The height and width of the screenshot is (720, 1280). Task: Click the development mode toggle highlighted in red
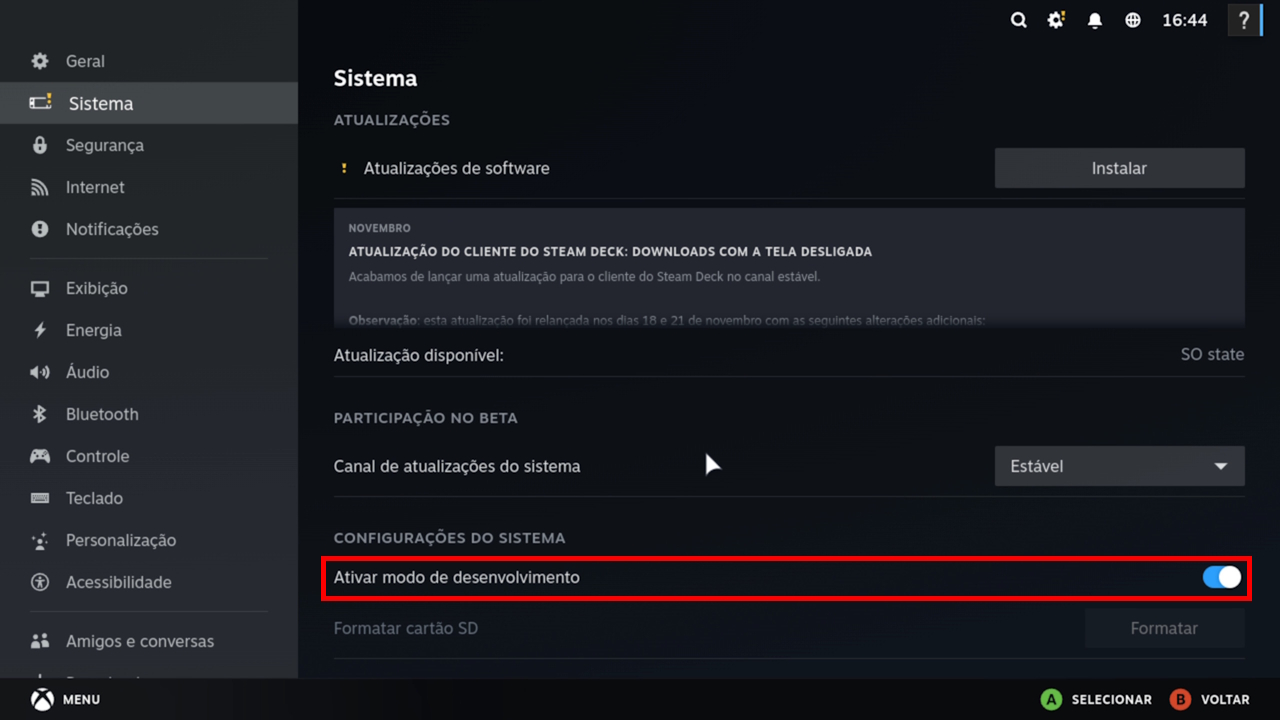click(x=1221, y=577)
